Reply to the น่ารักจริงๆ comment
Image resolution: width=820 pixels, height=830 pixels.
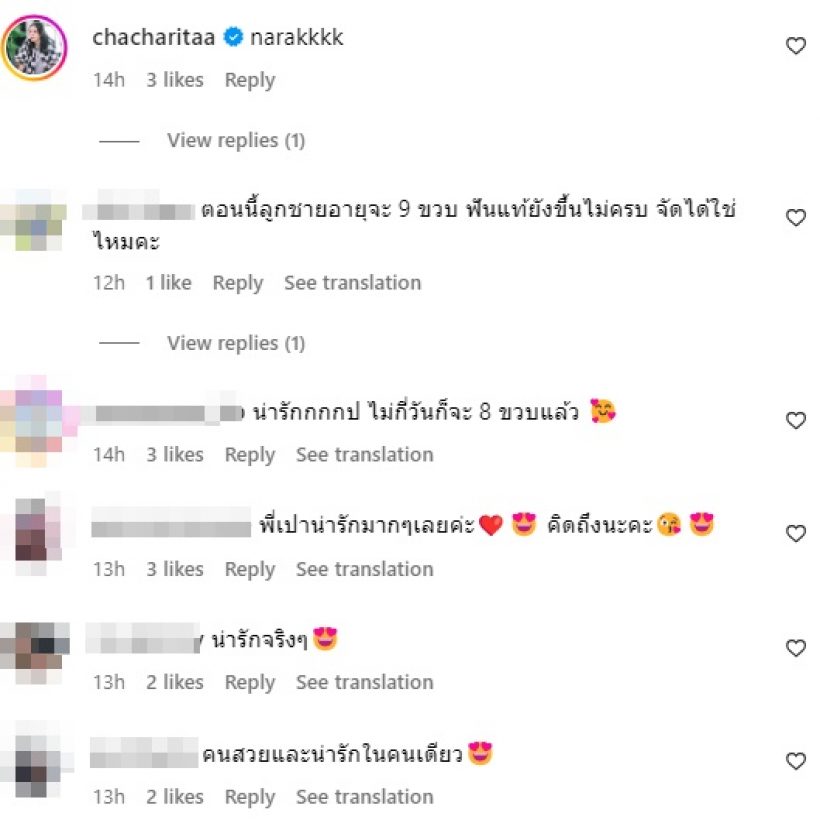250,683
